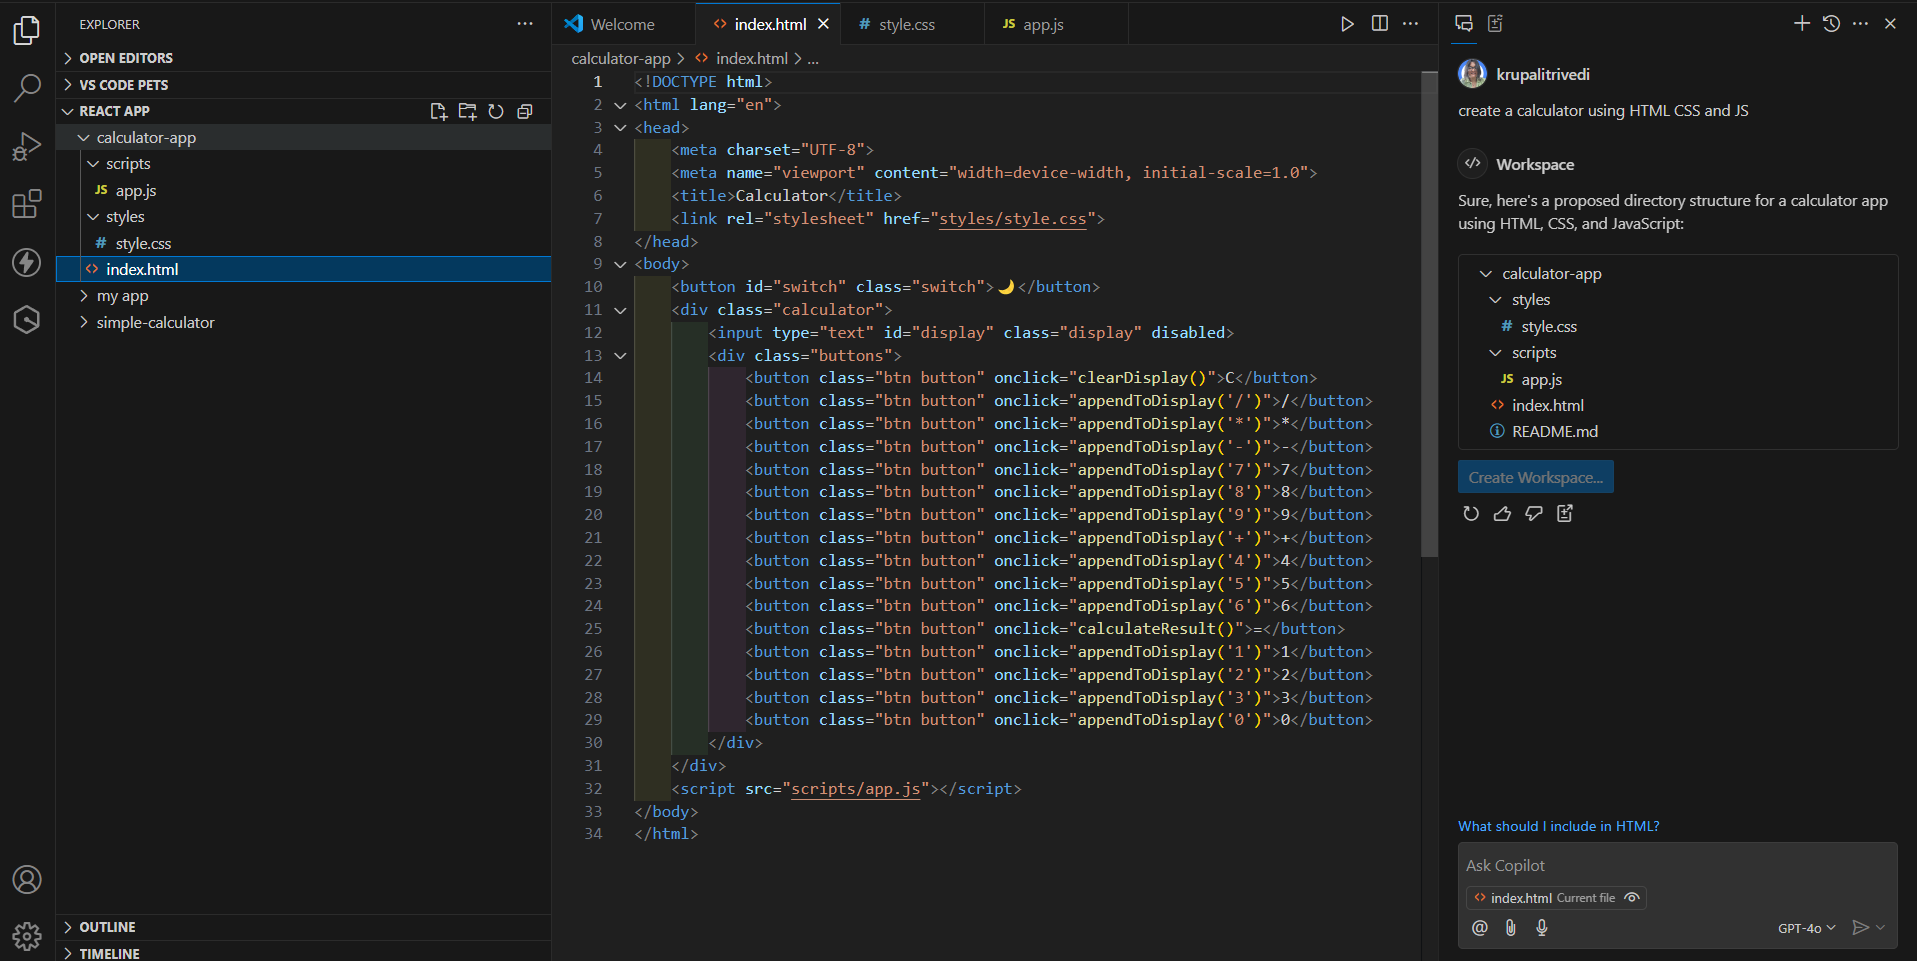The height and width of the screenshot is (961, 1917).
Task: Click the editor vertical scrollbar
Action: [1429, 316]
